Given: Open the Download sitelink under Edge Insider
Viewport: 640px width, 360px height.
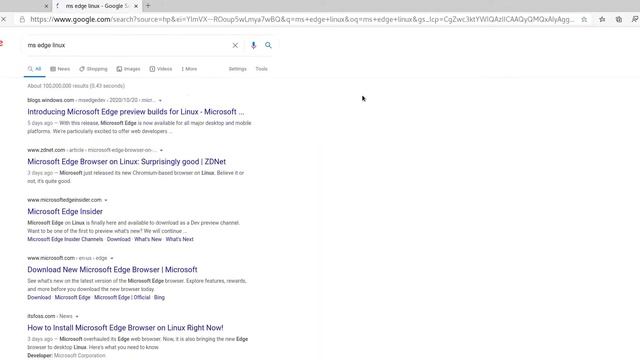Looking at the screenshot, I should (118, 239).
